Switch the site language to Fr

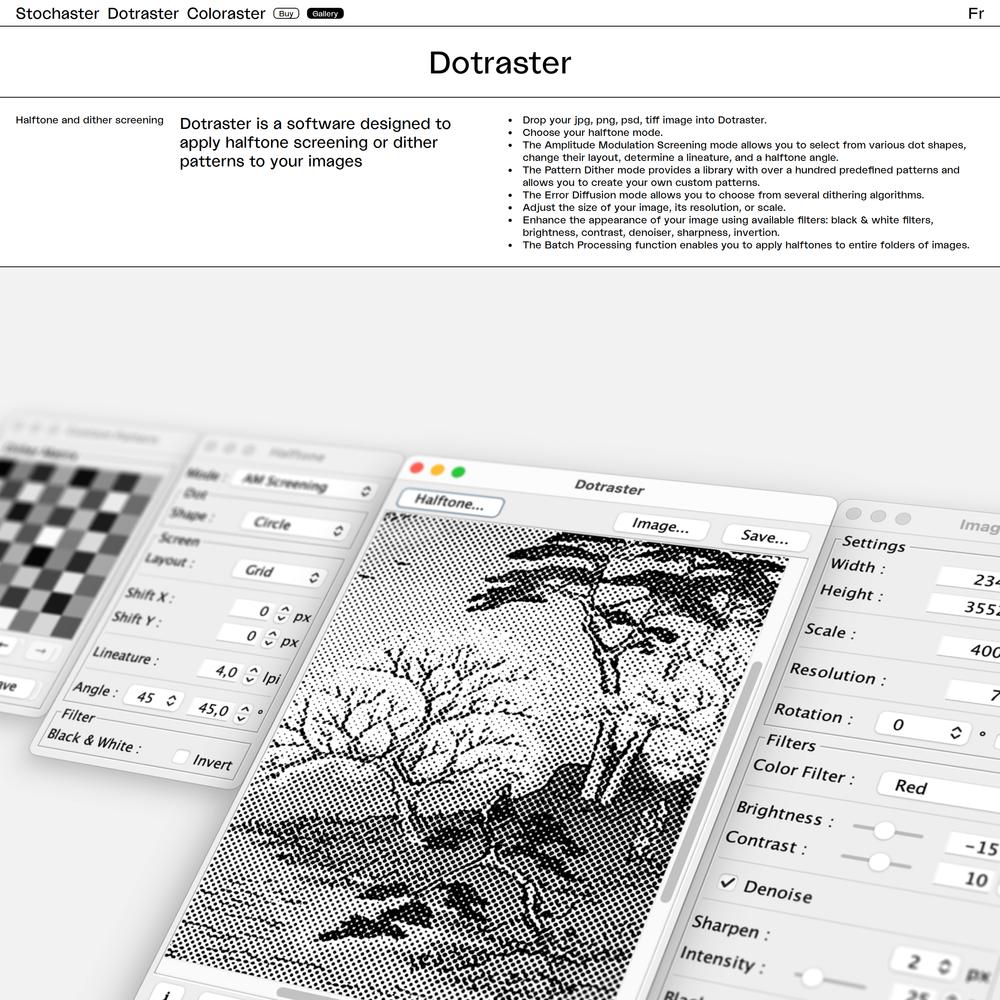pos(976,13)
